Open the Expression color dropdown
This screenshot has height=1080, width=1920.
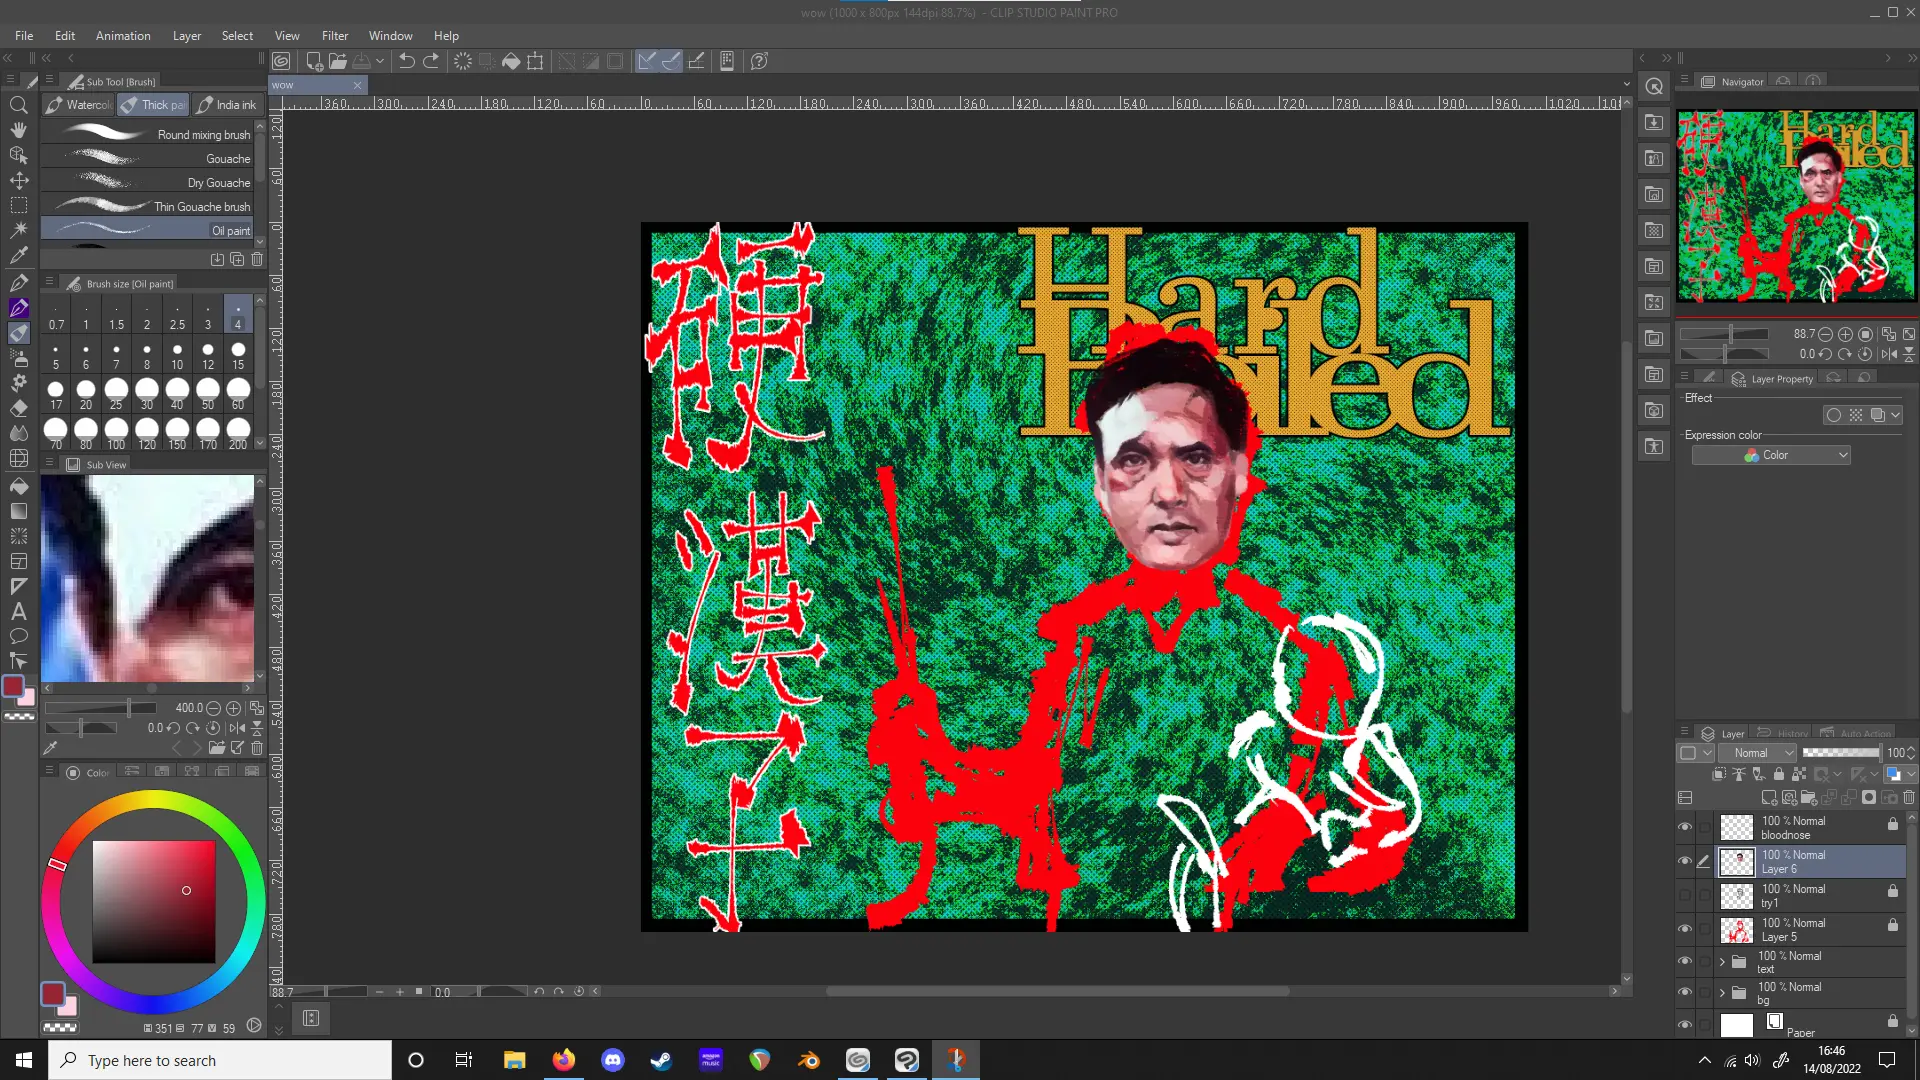coord(1771,455)
